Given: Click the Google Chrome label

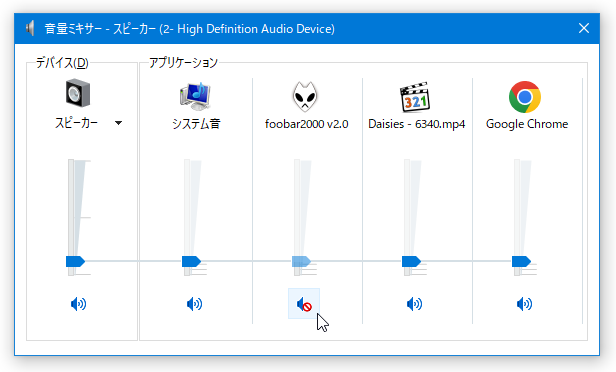Looking at the screenshot, I should pyautogui.click(x=527, y=124).
